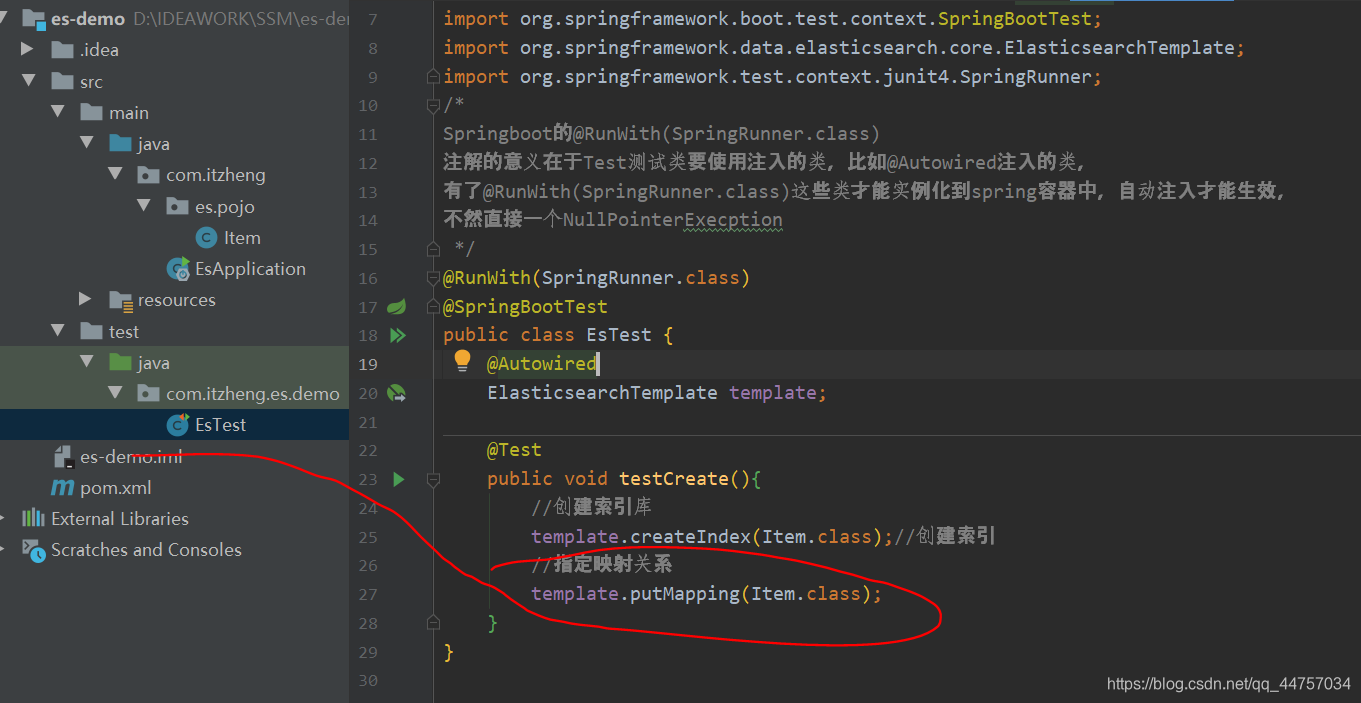The image size is (1361, 703).
Task: Select the blue java sources folder icon
Action: (121, 143)
